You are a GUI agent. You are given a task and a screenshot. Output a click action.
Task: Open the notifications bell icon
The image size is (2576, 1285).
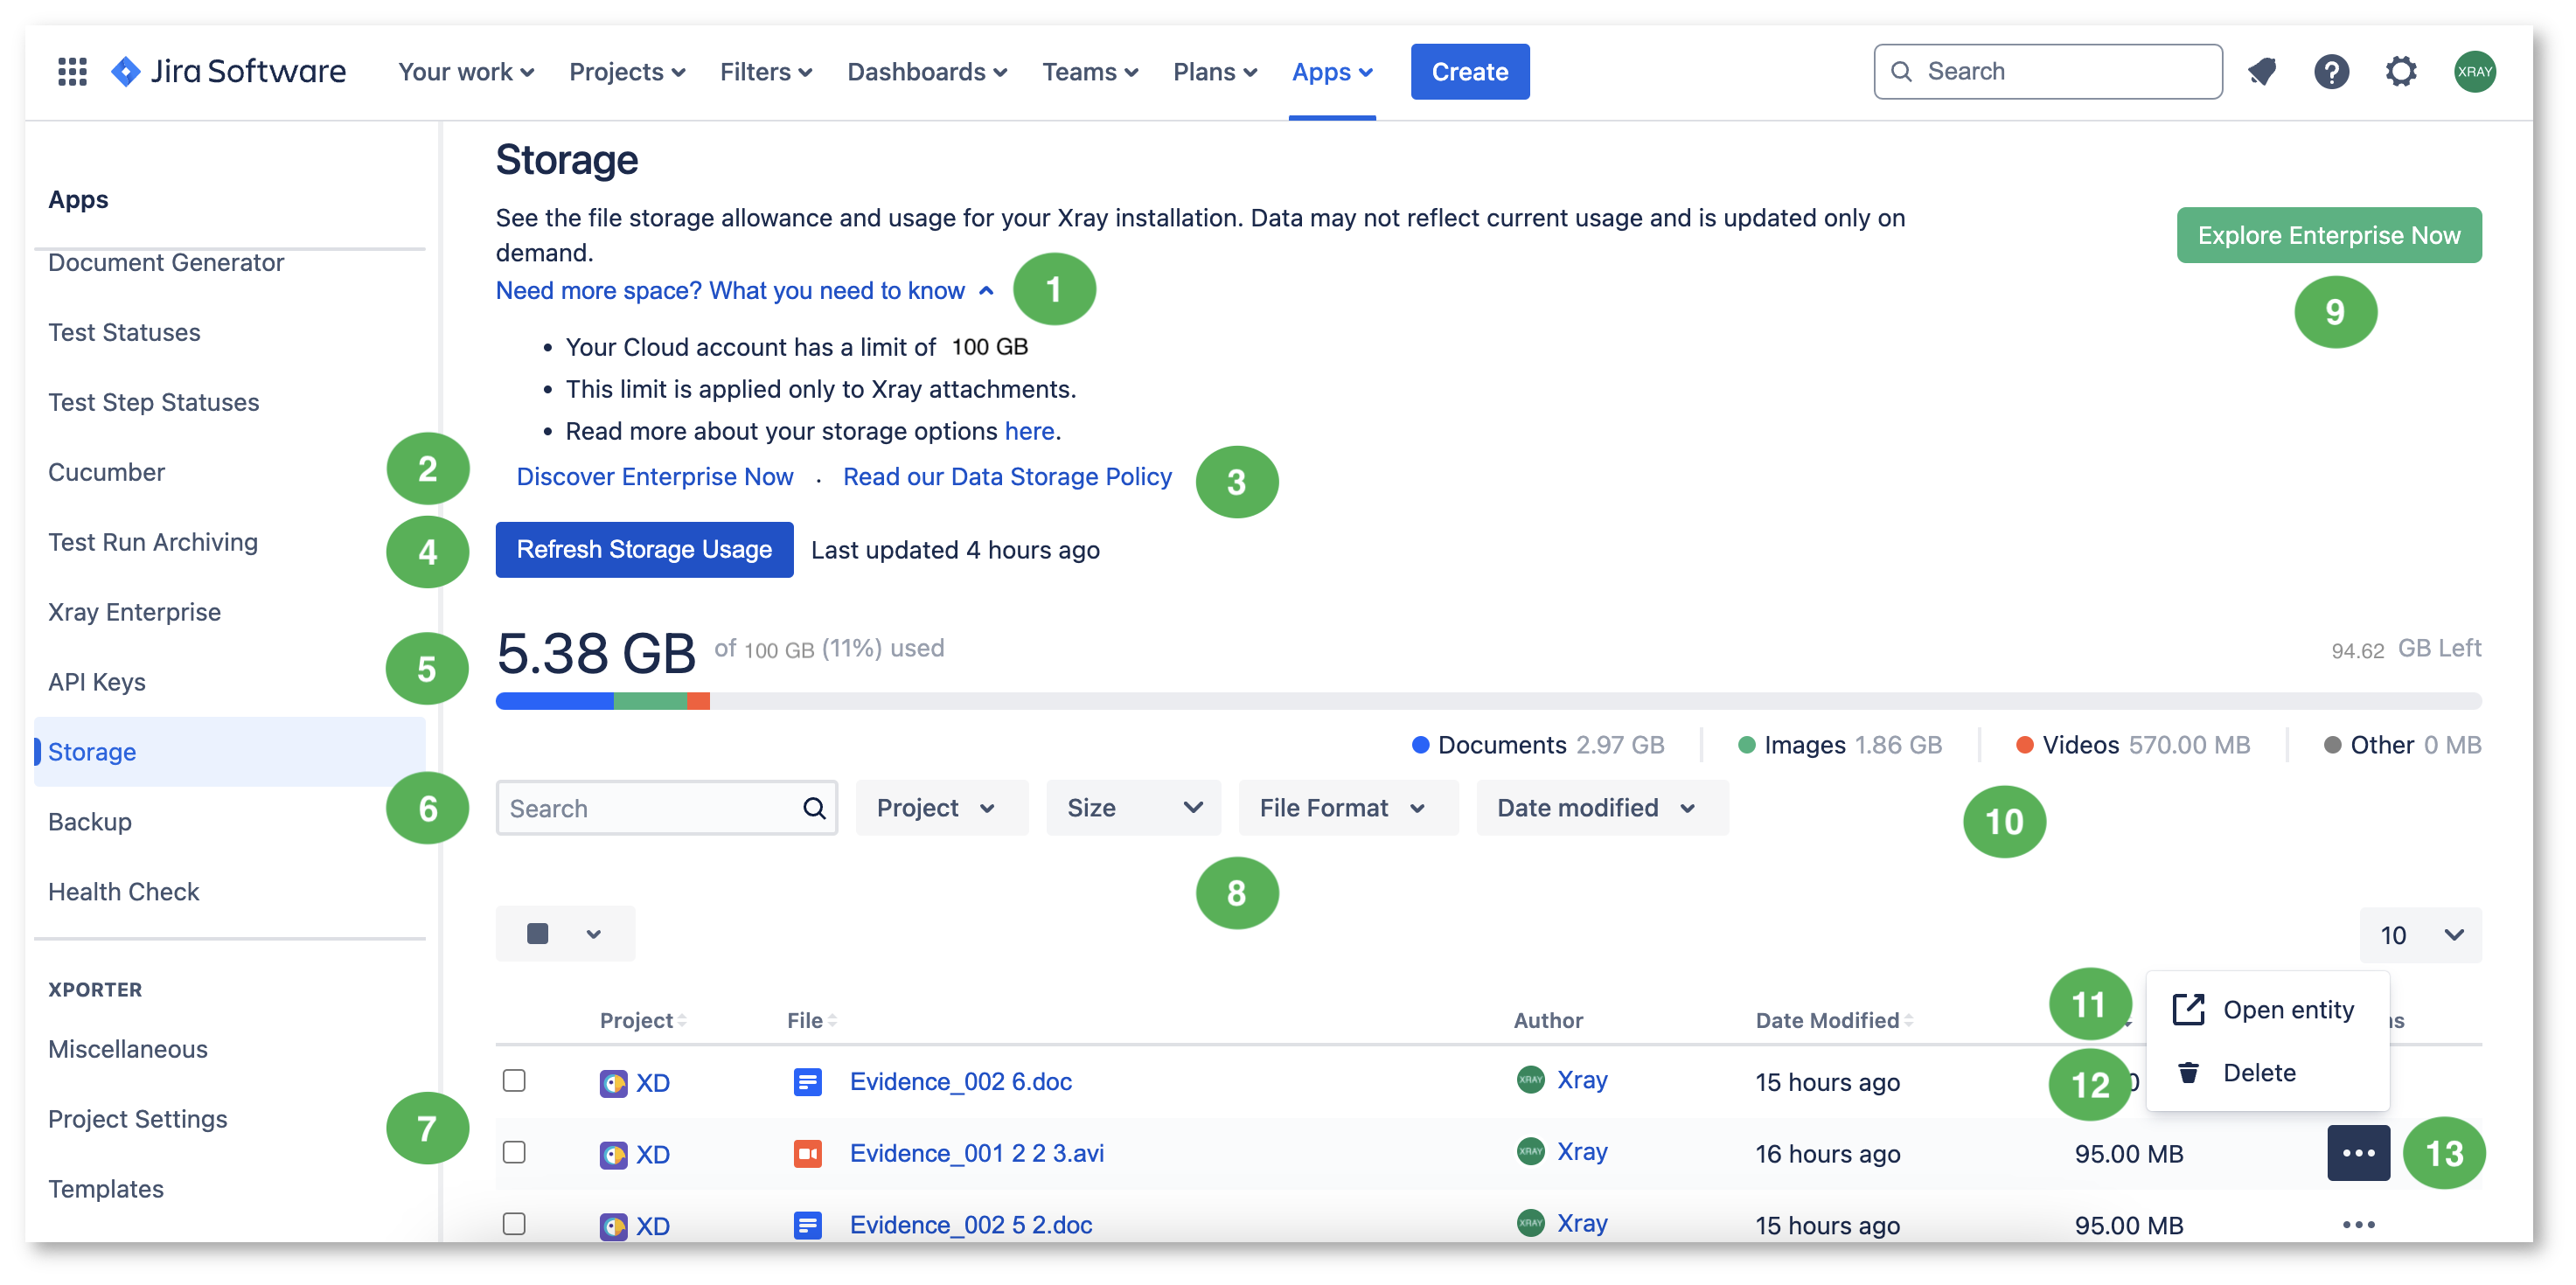point(2261,71)
